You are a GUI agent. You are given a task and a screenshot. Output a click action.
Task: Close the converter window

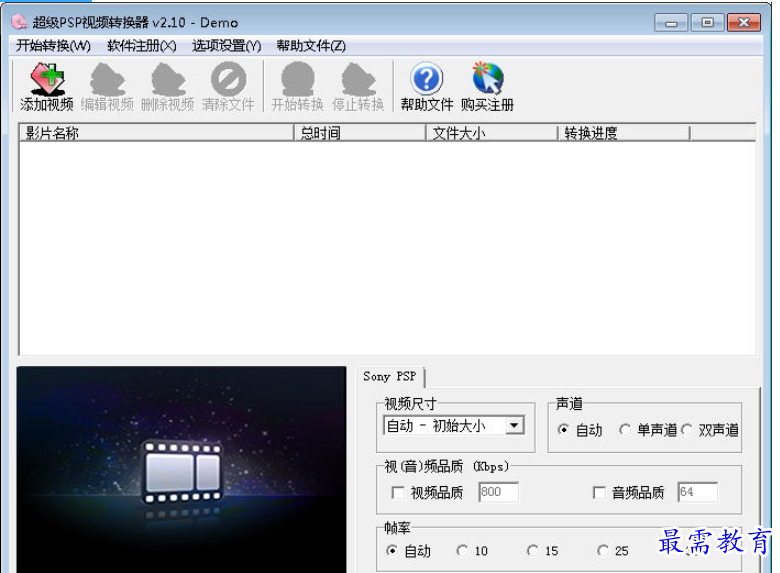click(744, 23)
